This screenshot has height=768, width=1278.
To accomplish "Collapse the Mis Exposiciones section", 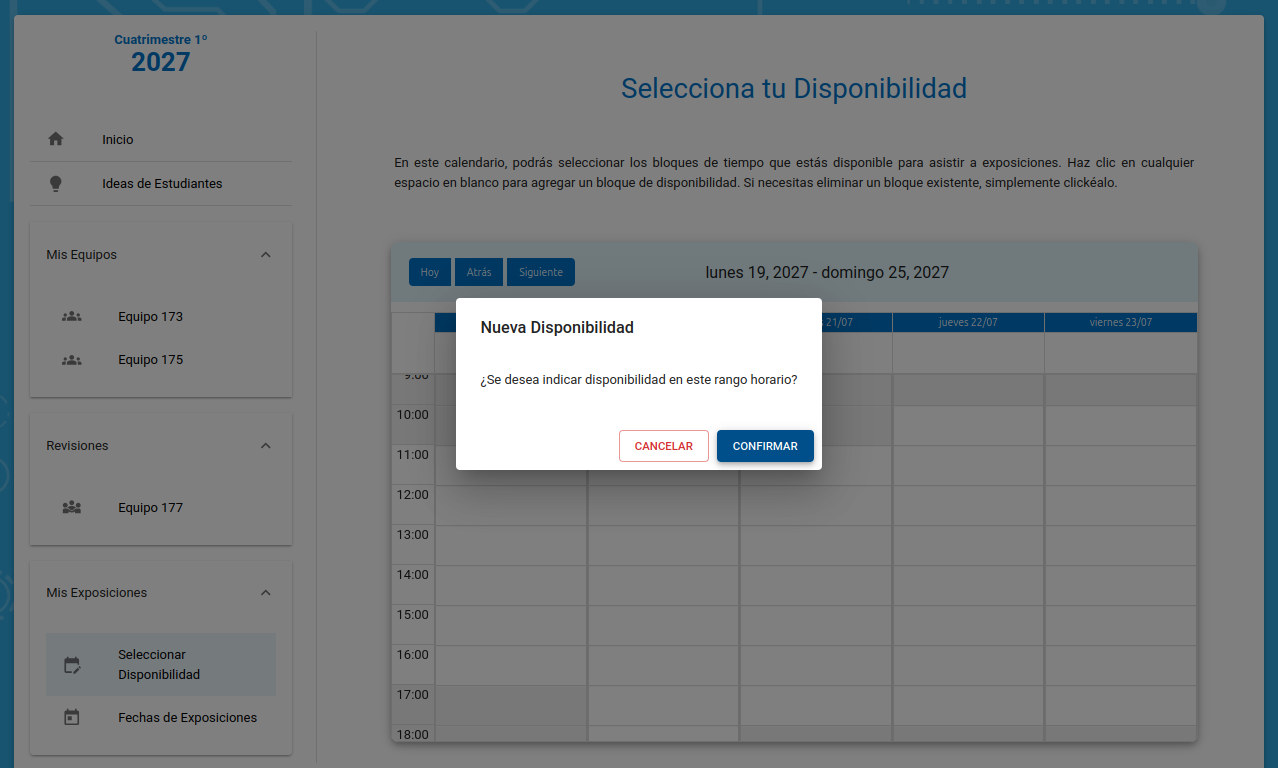I will 265,593.
